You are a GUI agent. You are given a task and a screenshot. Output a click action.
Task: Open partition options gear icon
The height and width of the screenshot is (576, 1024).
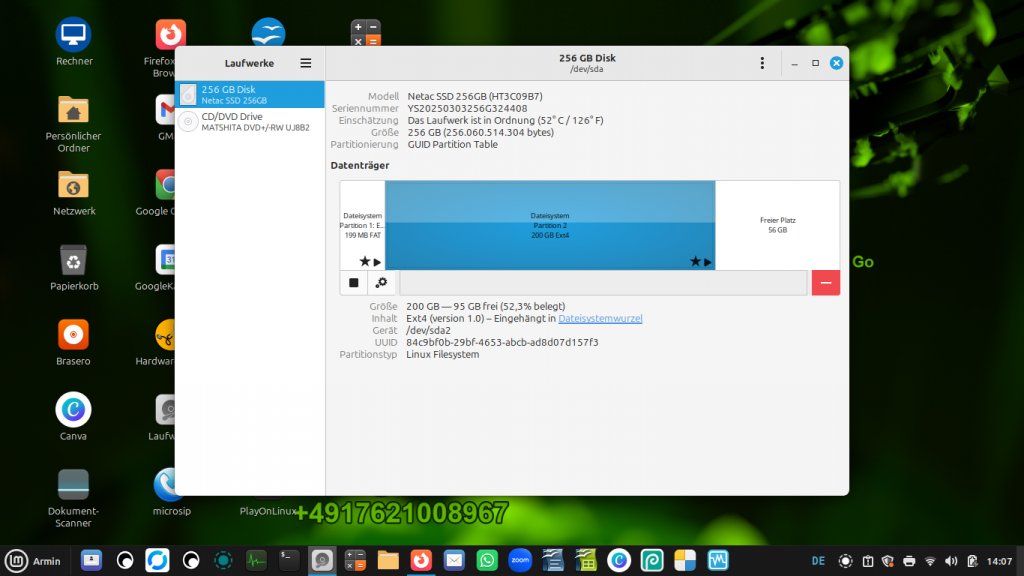(381, 283)
